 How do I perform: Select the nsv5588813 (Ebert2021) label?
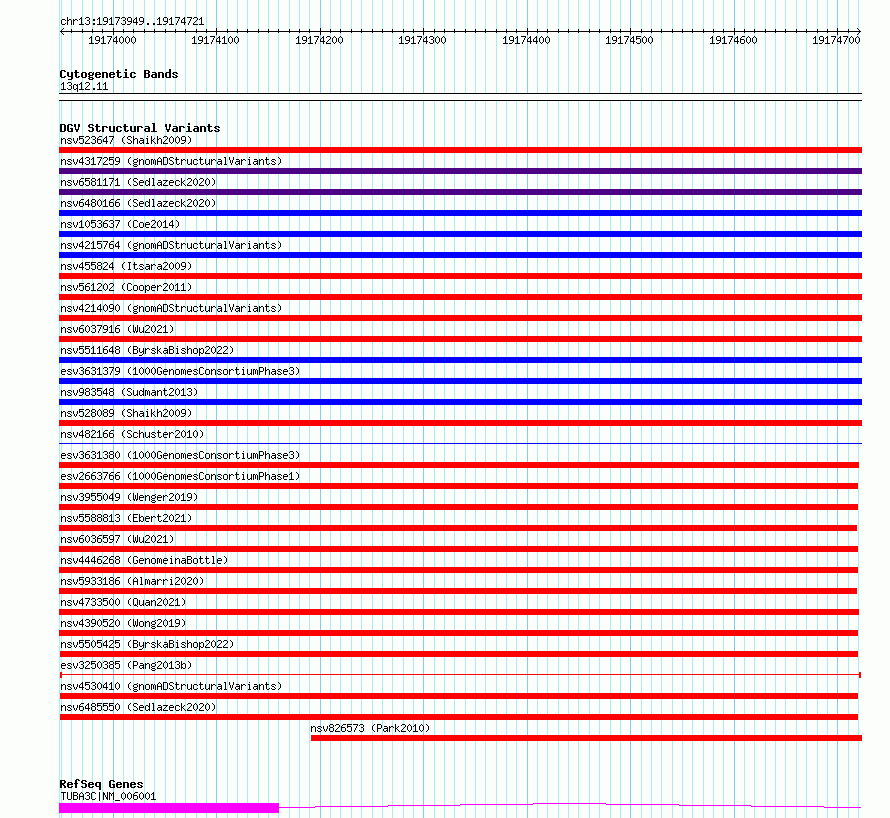click(126, 518)
